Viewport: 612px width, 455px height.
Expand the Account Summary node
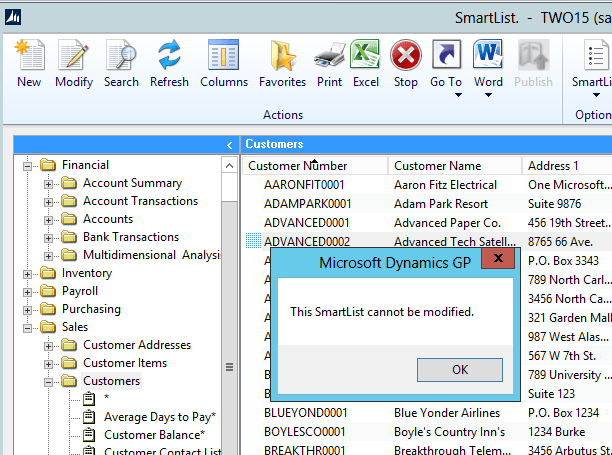coord(48,184)
